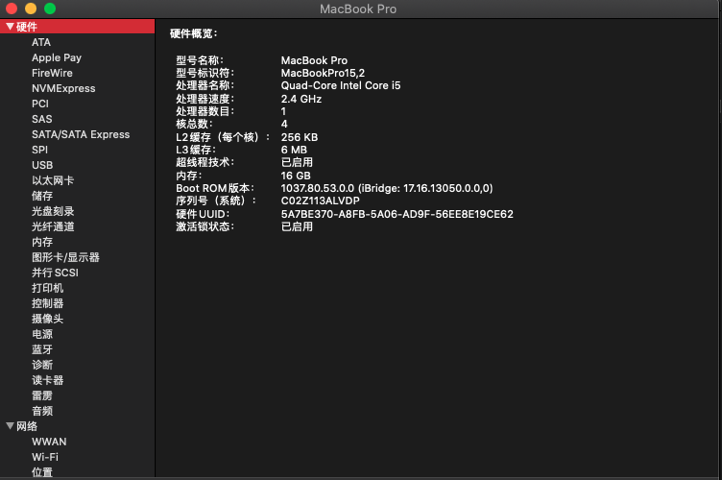Minimize the window with the yellow button
The image size is (722, 480).
point(31,8)
